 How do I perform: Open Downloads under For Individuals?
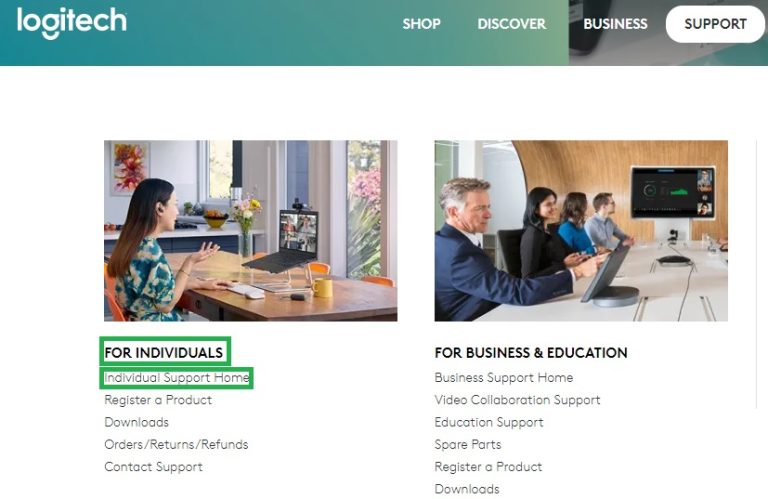137,422
